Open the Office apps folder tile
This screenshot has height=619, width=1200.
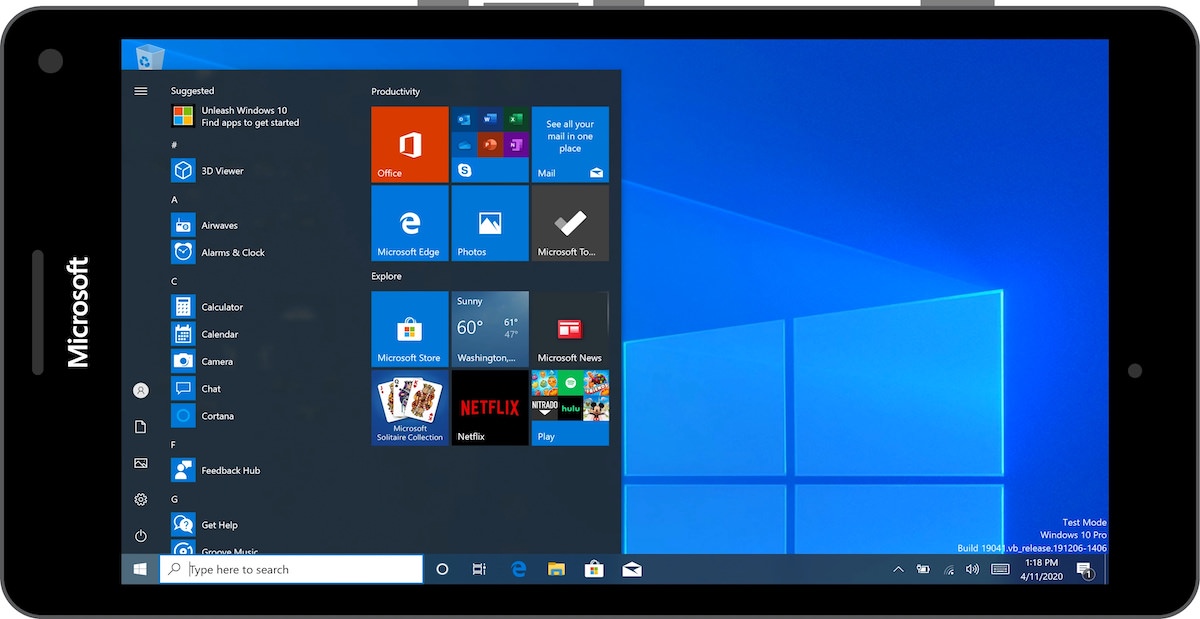[x=490, y=145]
